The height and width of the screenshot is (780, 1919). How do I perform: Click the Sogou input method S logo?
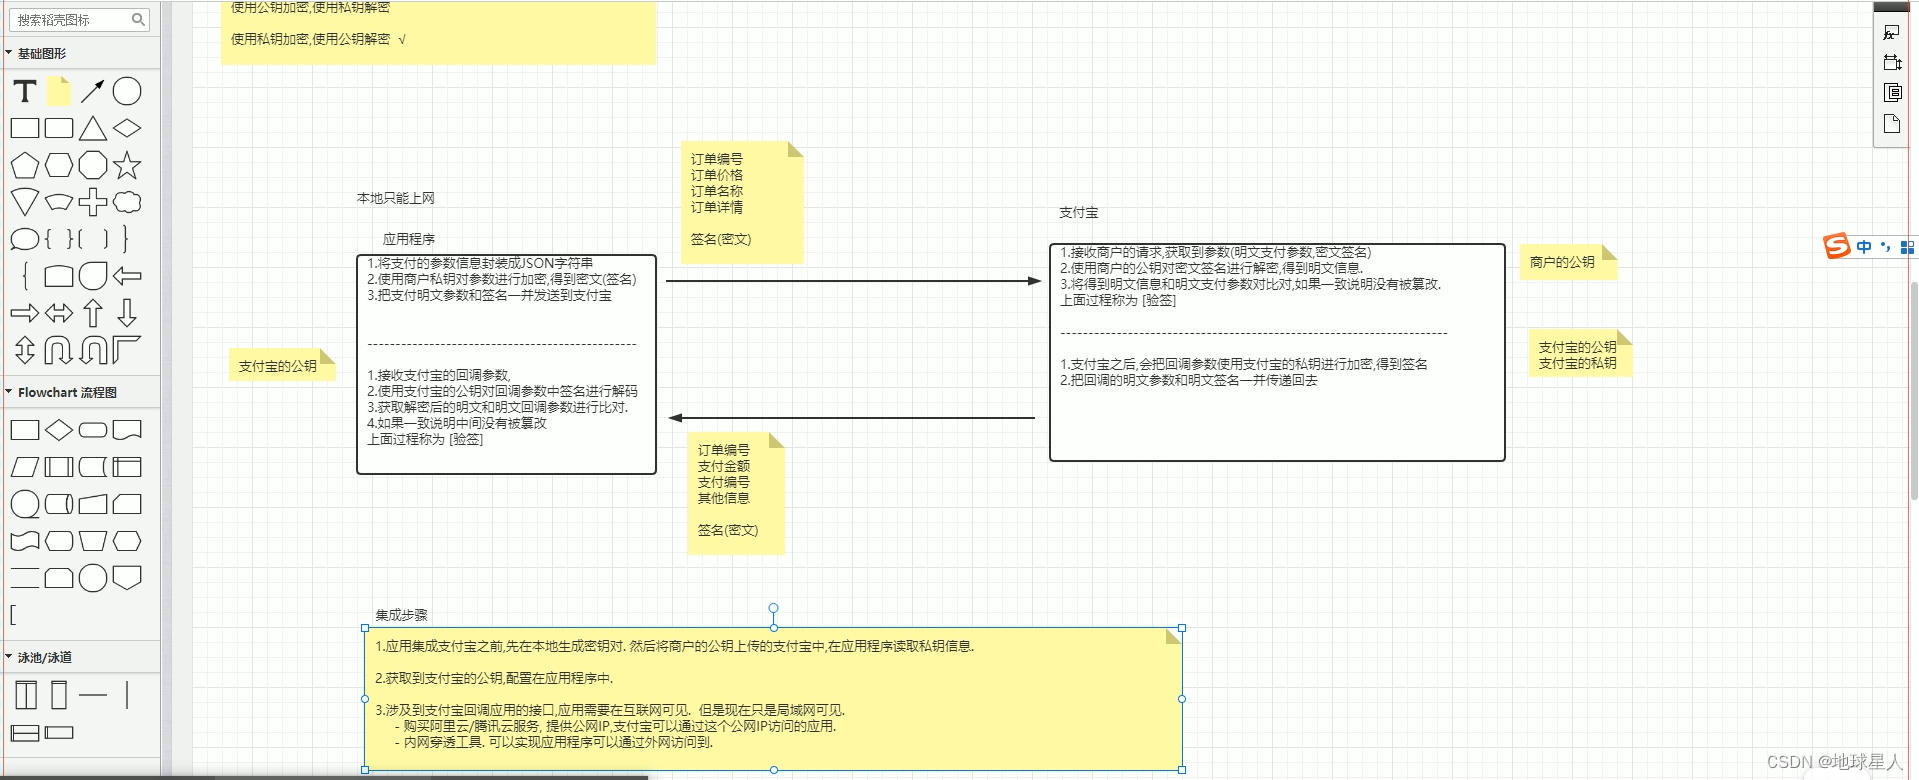pos(1837,246)
